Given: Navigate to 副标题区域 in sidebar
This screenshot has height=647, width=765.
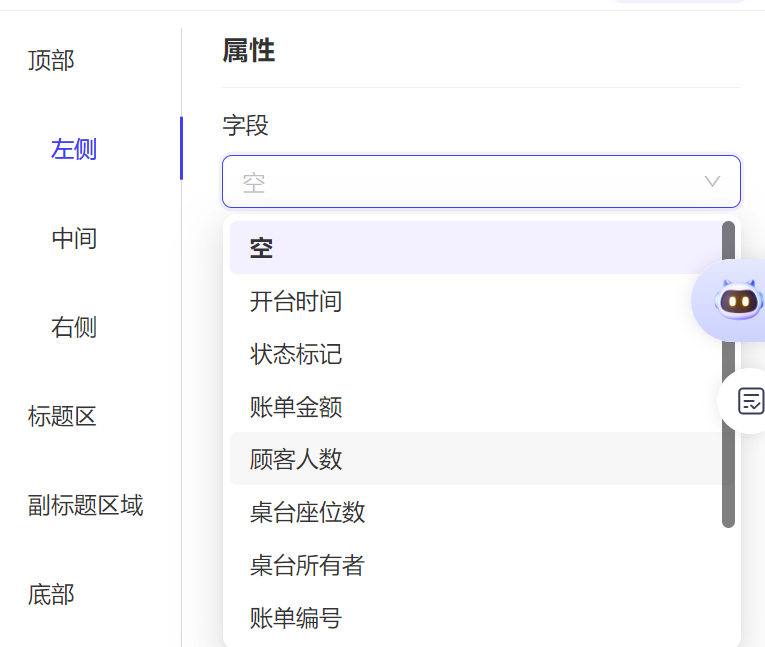Looking at the screenshot, I should pyautogui.click(x=85, y=505).
